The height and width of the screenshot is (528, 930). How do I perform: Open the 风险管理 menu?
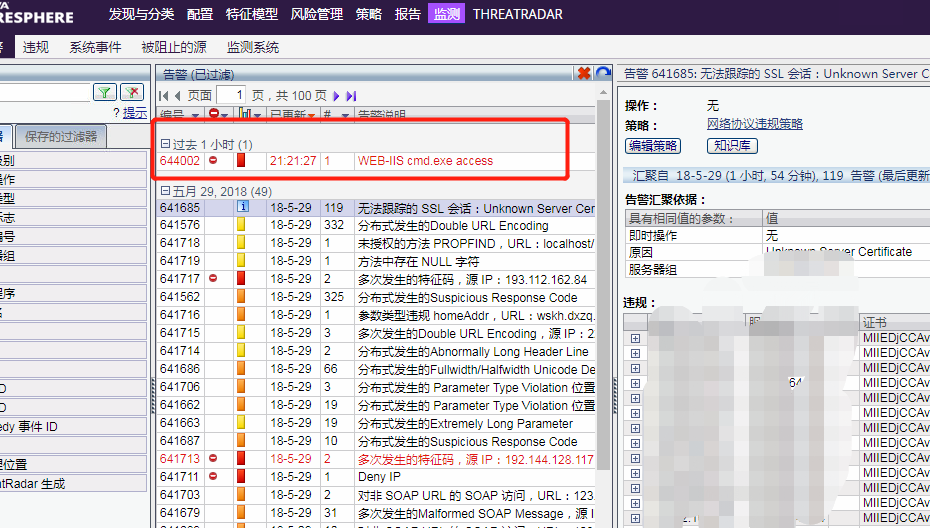coord(316,14)
